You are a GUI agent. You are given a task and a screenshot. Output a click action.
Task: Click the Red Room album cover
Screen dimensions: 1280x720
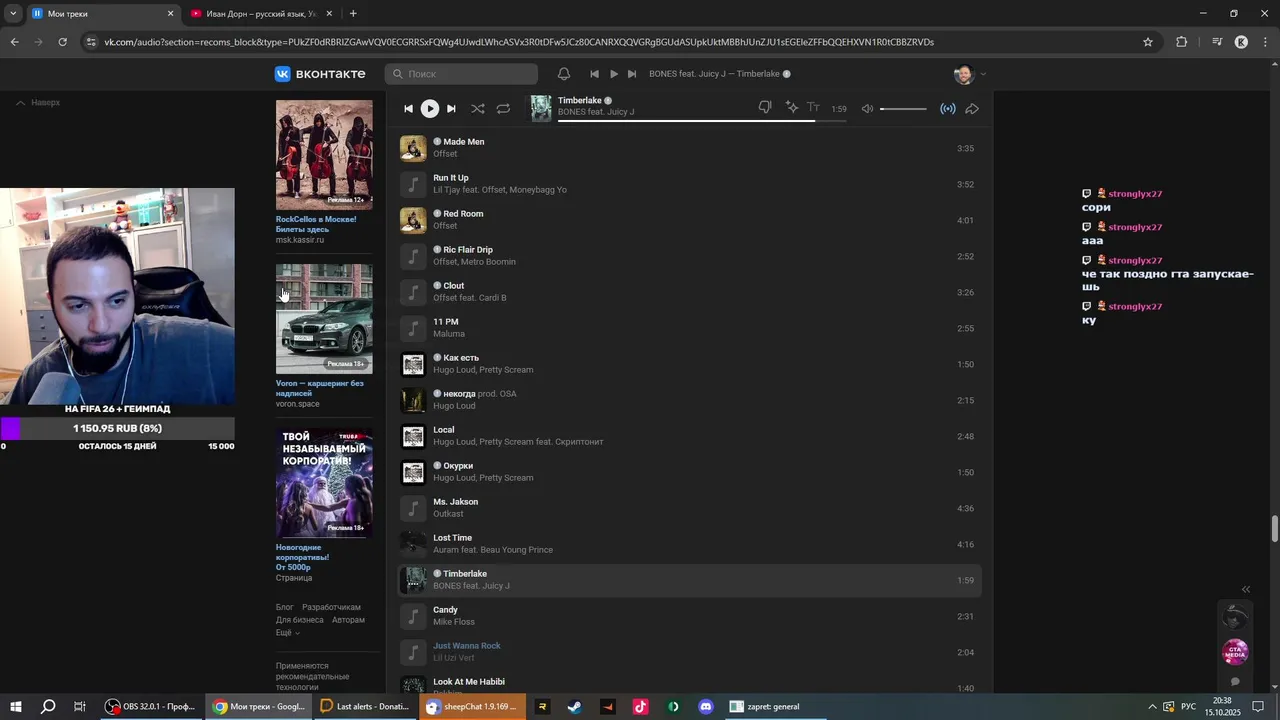413,220
